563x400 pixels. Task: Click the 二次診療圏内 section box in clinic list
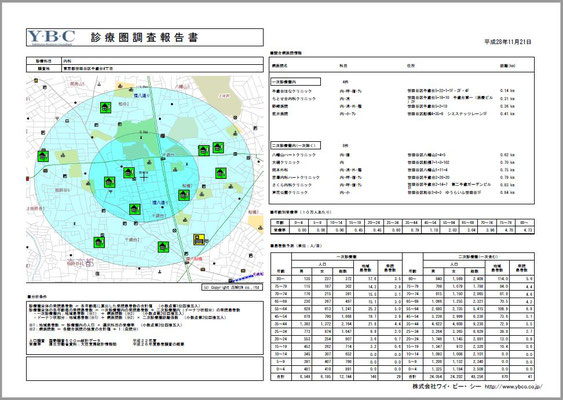(x=295, y=145)
